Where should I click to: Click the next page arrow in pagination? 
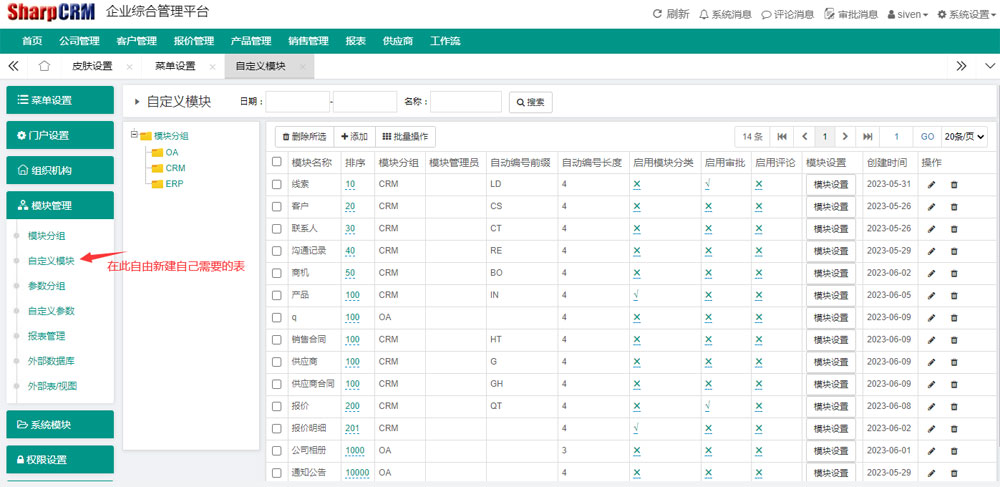click(845, 136)
